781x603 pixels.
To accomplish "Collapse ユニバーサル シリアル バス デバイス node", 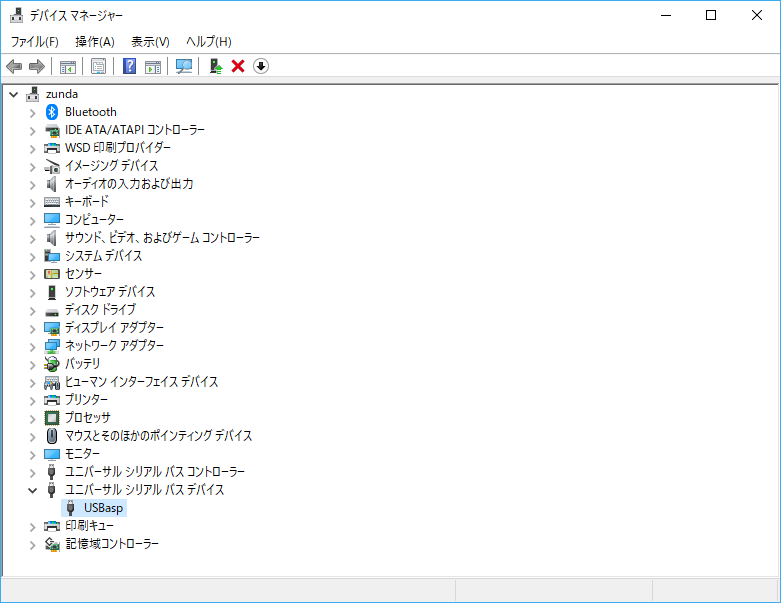I will pyautogui.click(x=33, y=490).
